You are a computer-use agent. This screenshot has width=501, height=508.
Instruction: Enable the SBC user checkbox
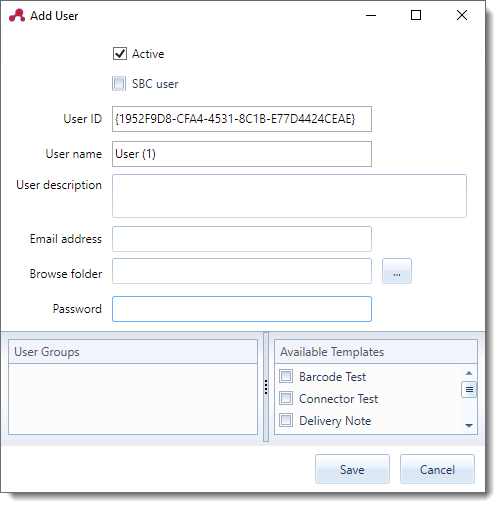(119, 84)
